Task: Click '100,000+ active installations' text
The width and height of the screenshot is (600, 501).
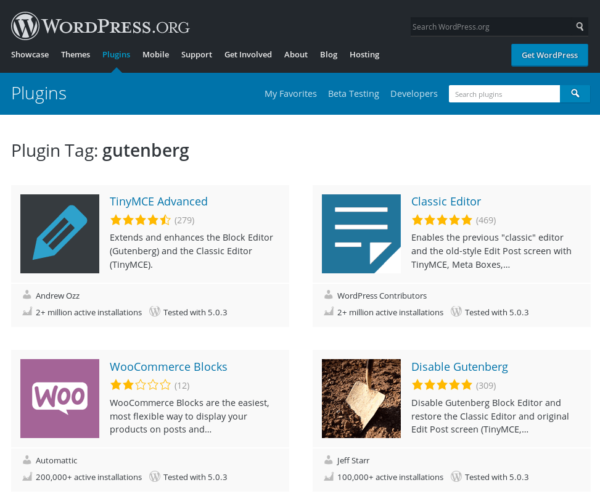Action: pyautogui.click(x=390, y=477)
